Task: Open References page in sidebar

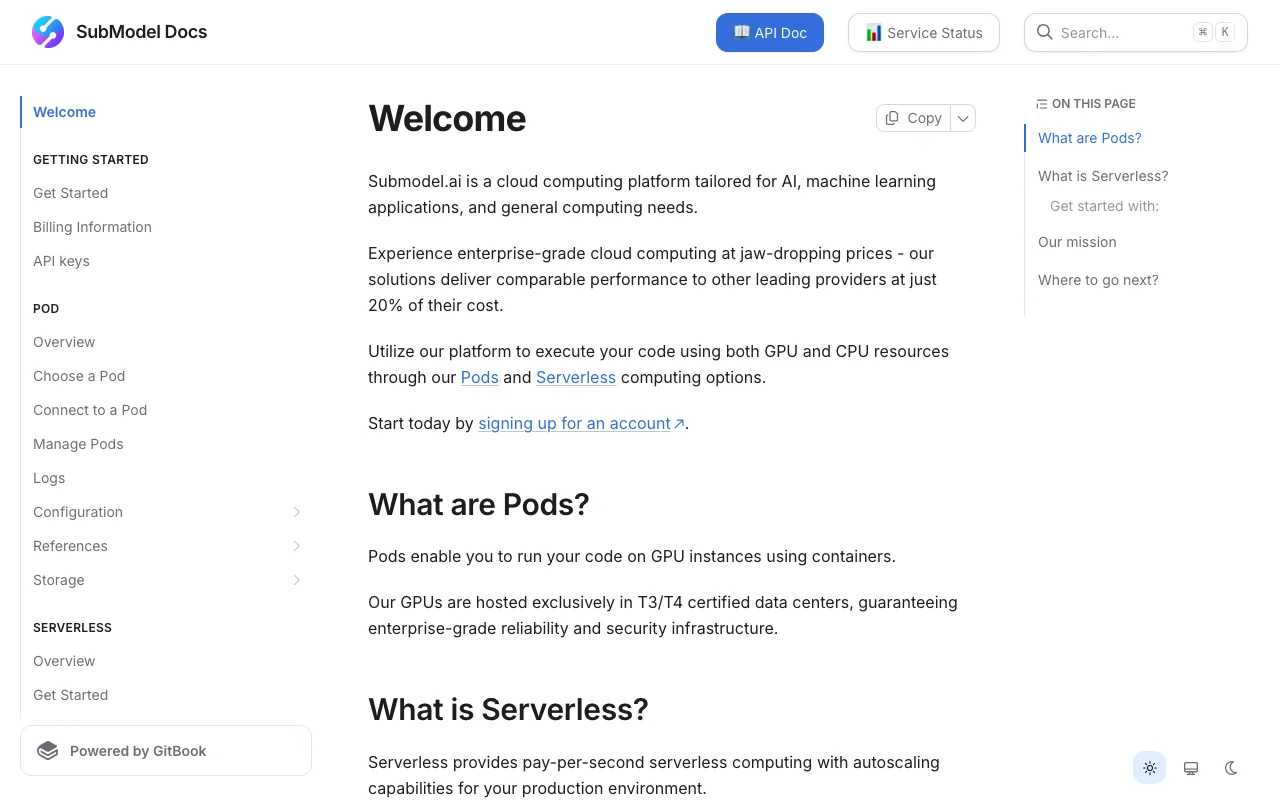Action: tap(70, 546)
